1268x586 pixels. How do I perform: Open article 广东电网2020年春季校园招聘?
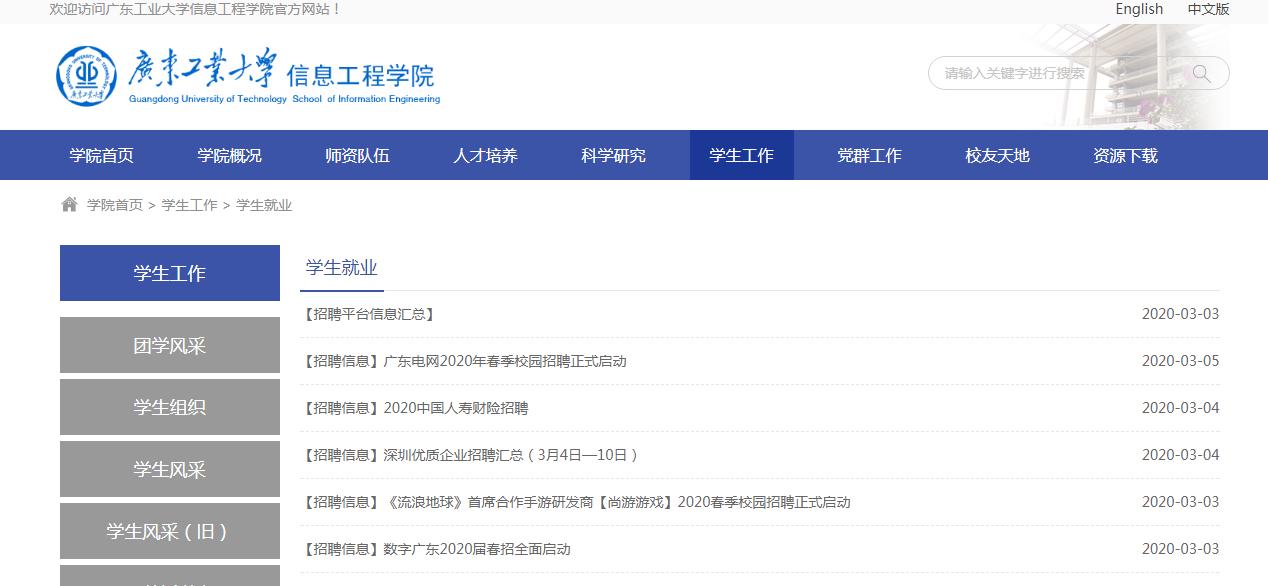pos(463,361)
